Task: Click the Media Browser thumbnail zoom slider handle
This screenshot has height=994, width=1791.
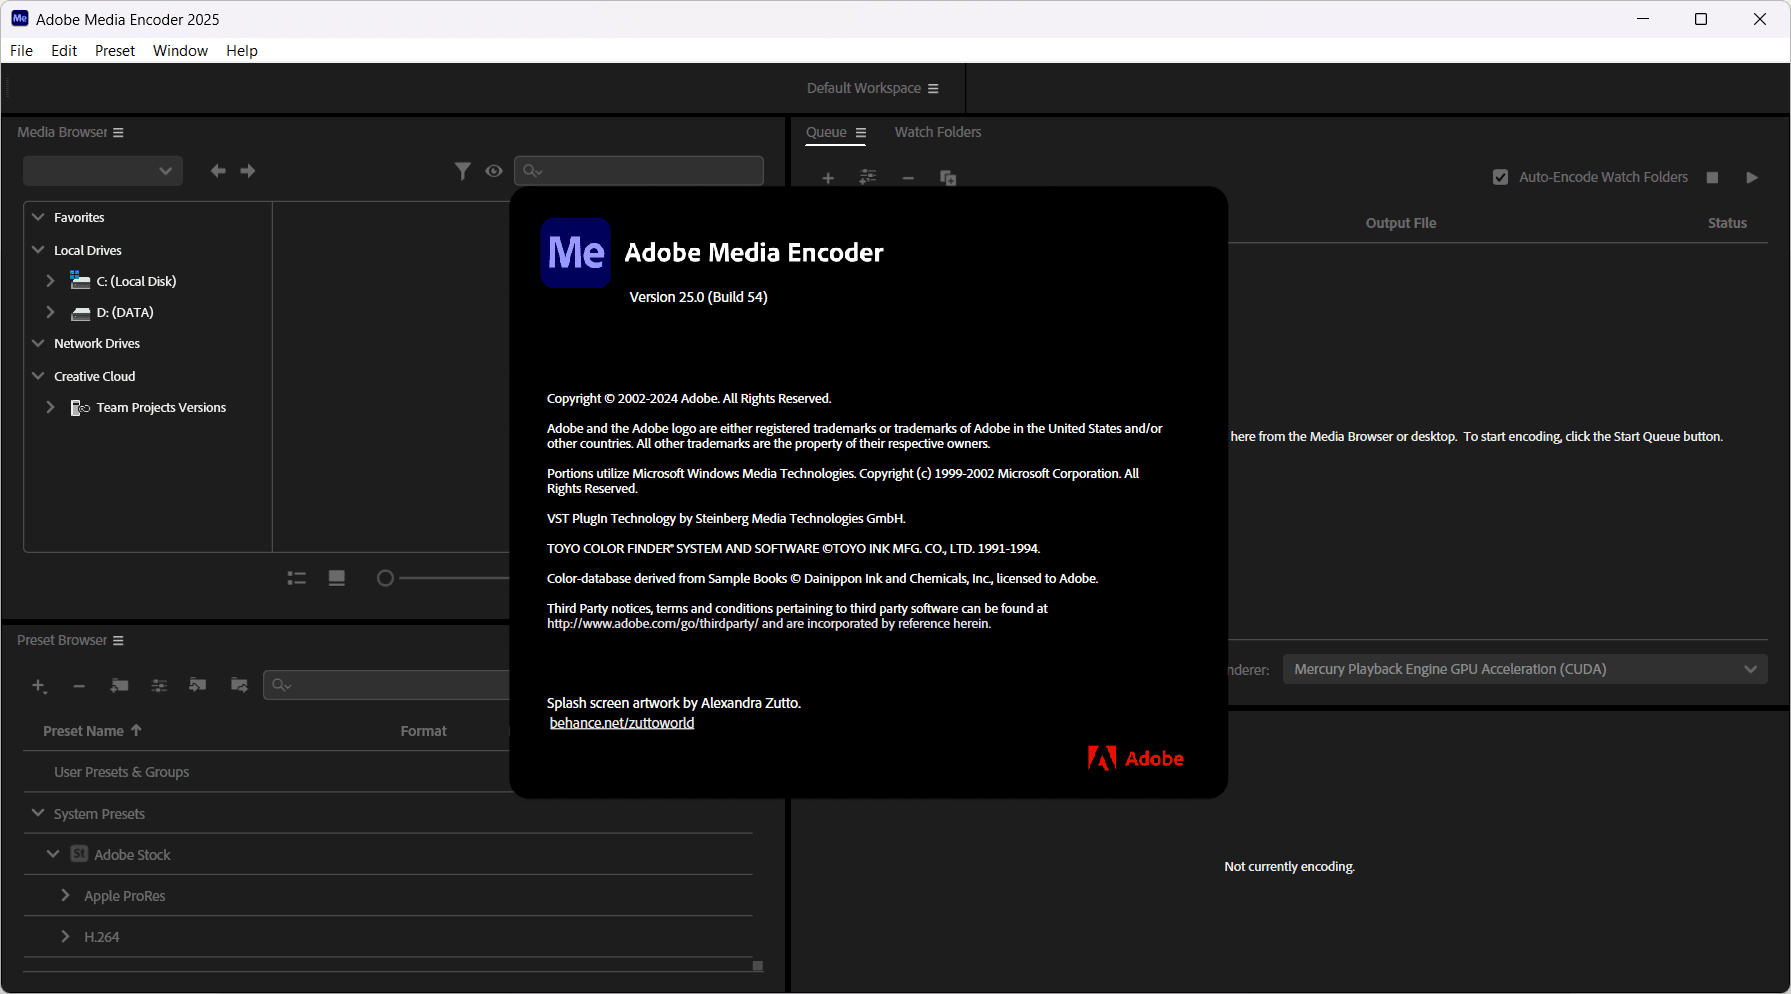Action: click(x=385, y=578)
